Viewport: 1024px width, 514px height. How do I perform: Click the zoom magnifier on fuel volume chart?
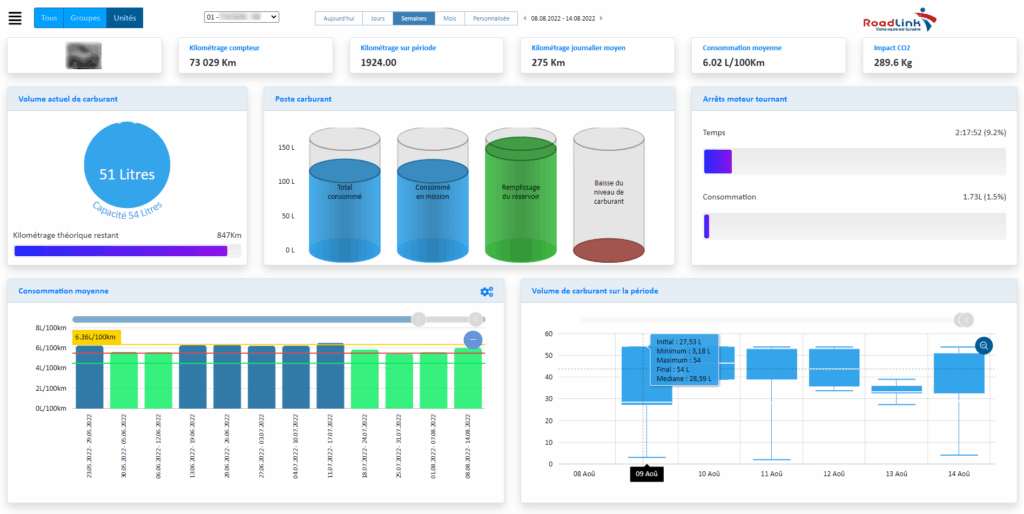(x=983, y=345)
